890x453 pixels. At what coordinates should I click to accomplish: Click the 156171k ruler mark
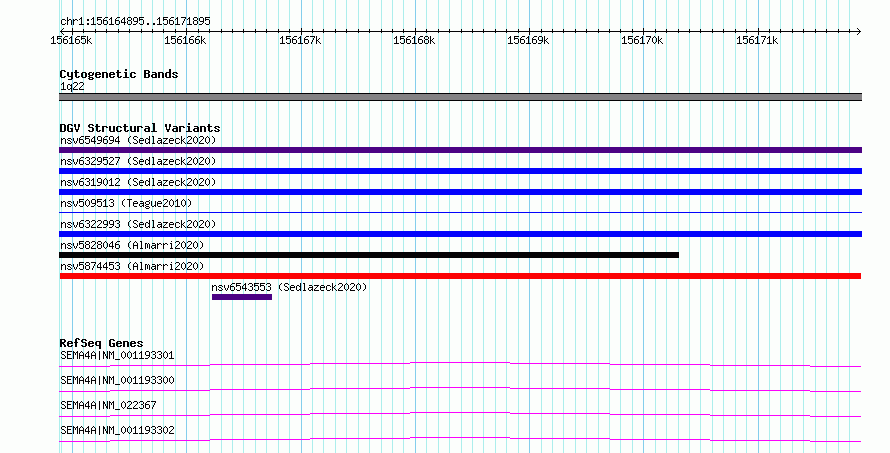pyautogui.click(x=757, y=41)
